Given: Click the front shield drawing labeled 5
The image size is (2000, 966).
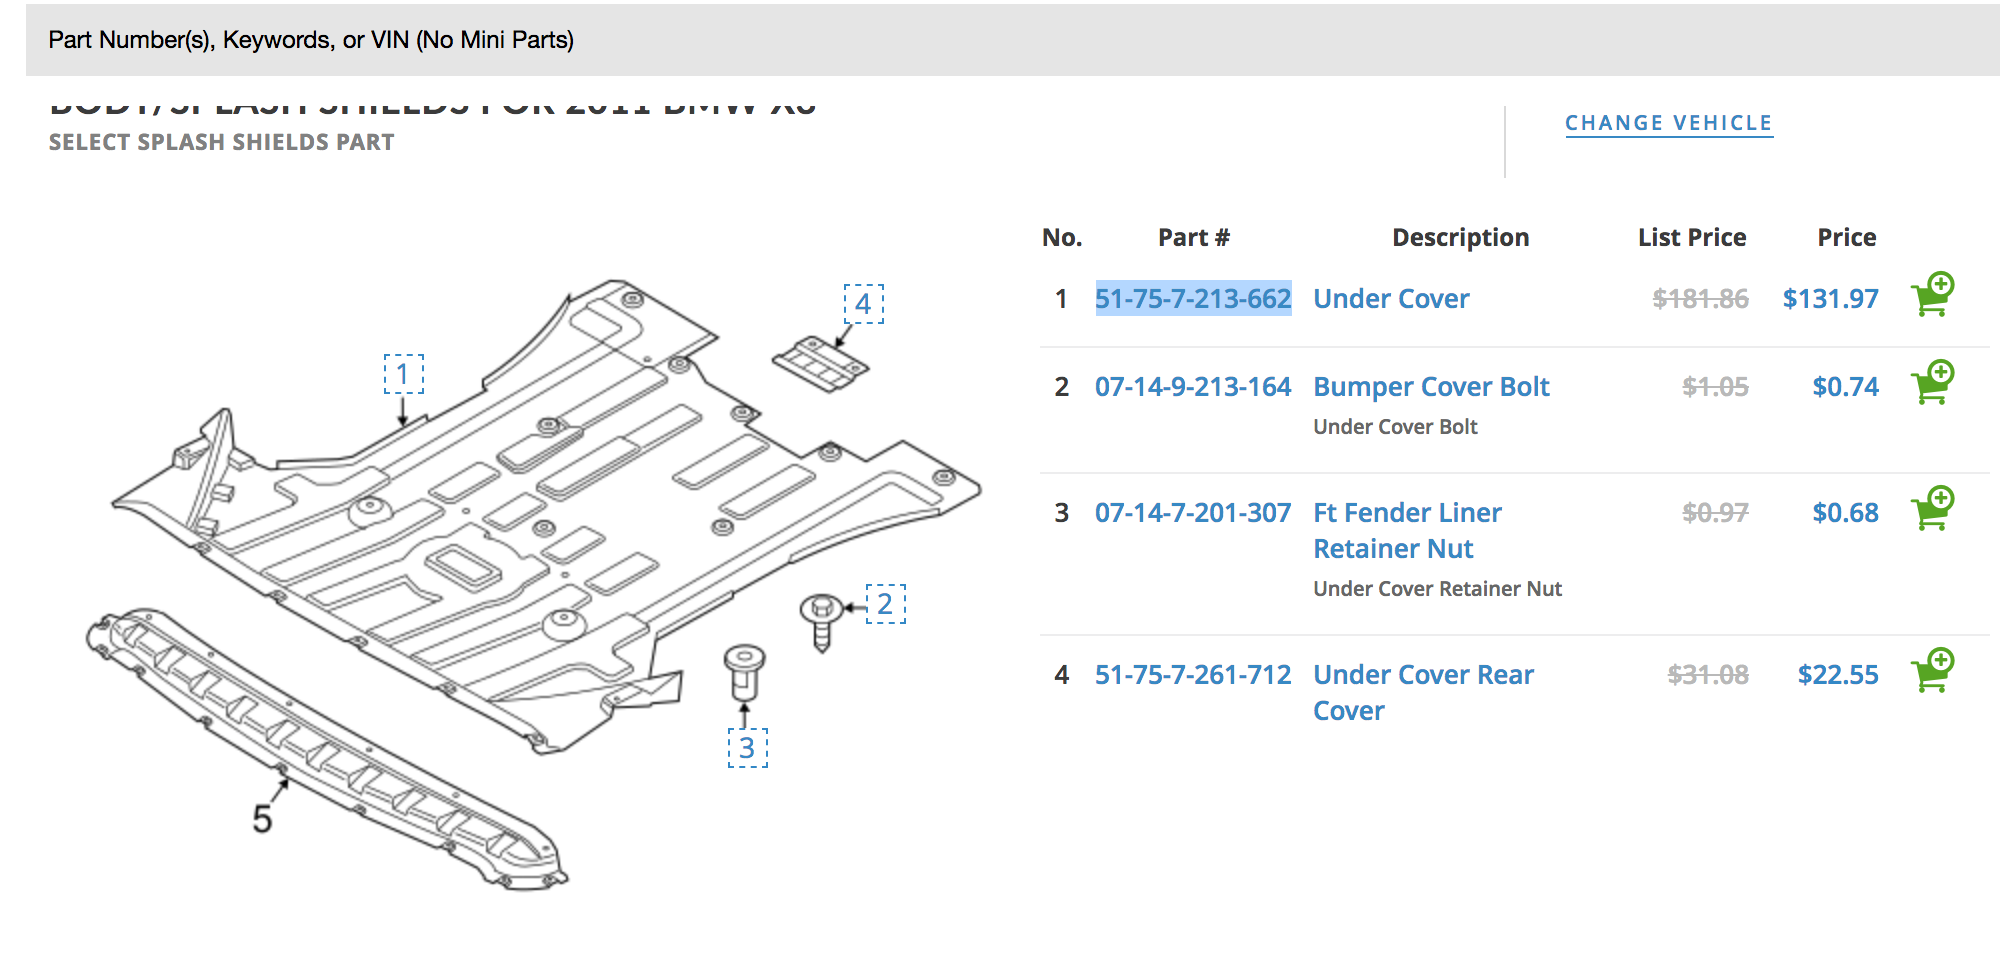Looking at the screenshot, I should [325, 748].
